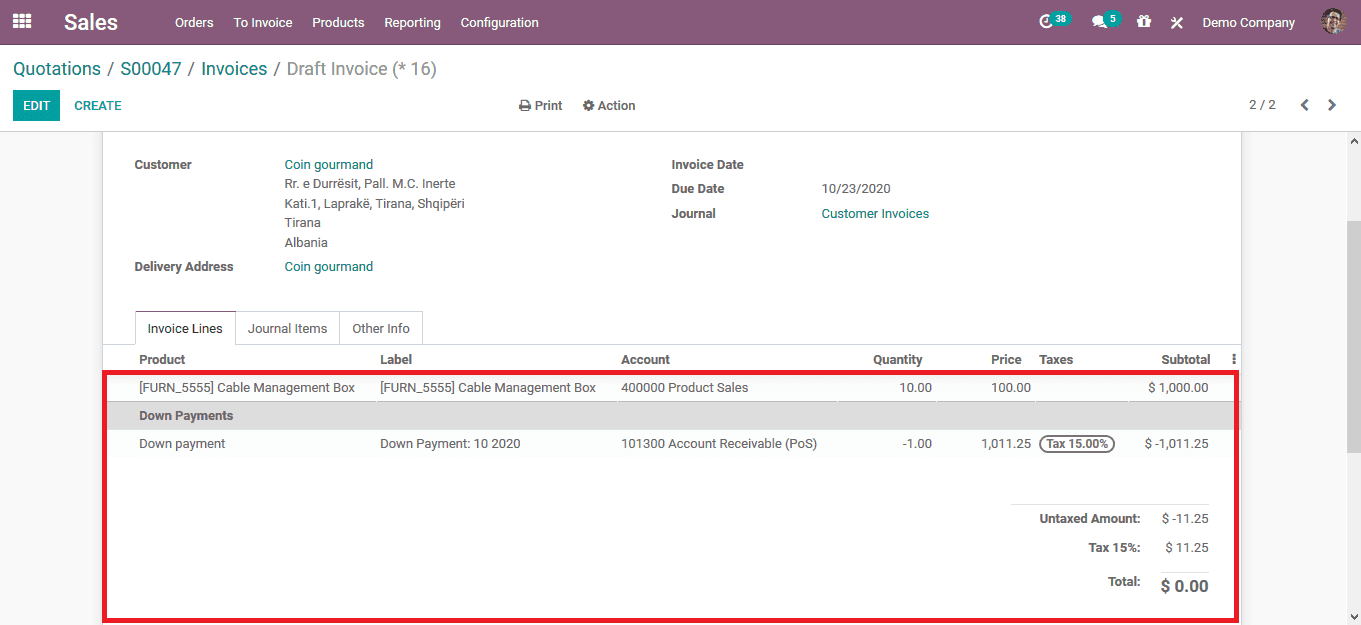This screenshot has height=625, width=1361.
Task: Click 400000 Product Sales account cell
Action: pos(685,387)
